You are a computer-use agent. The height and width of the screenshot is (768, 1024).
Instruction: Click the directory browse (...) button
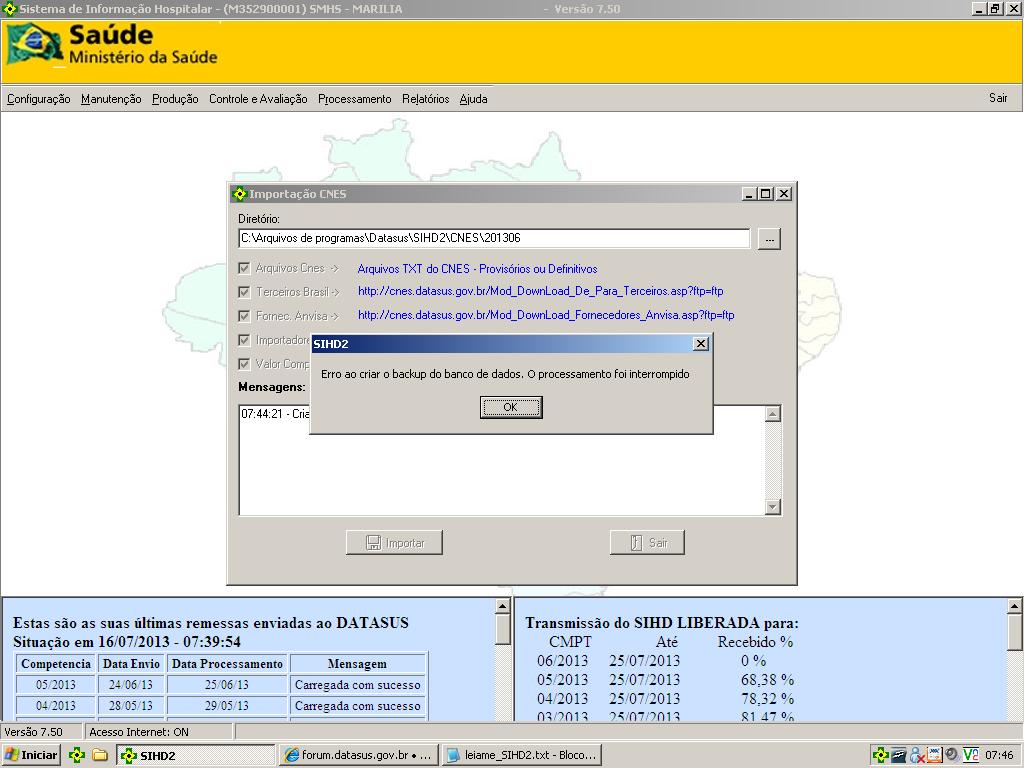pos(768,239)
